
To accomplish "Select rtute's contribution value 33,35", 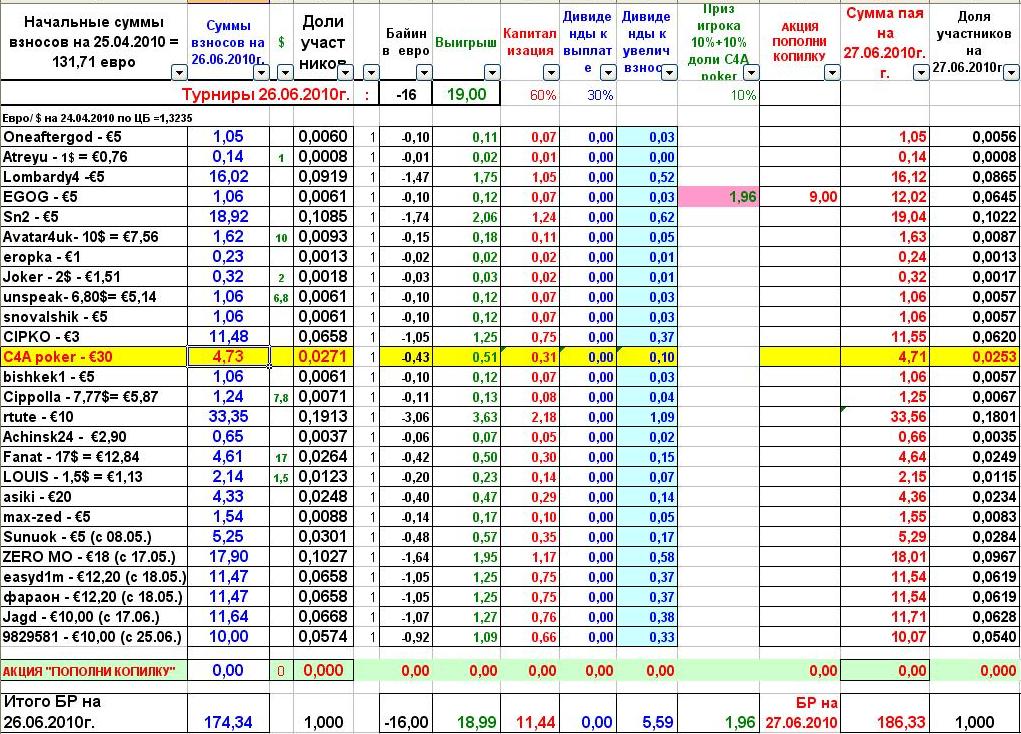I will [x=229, y=417].
